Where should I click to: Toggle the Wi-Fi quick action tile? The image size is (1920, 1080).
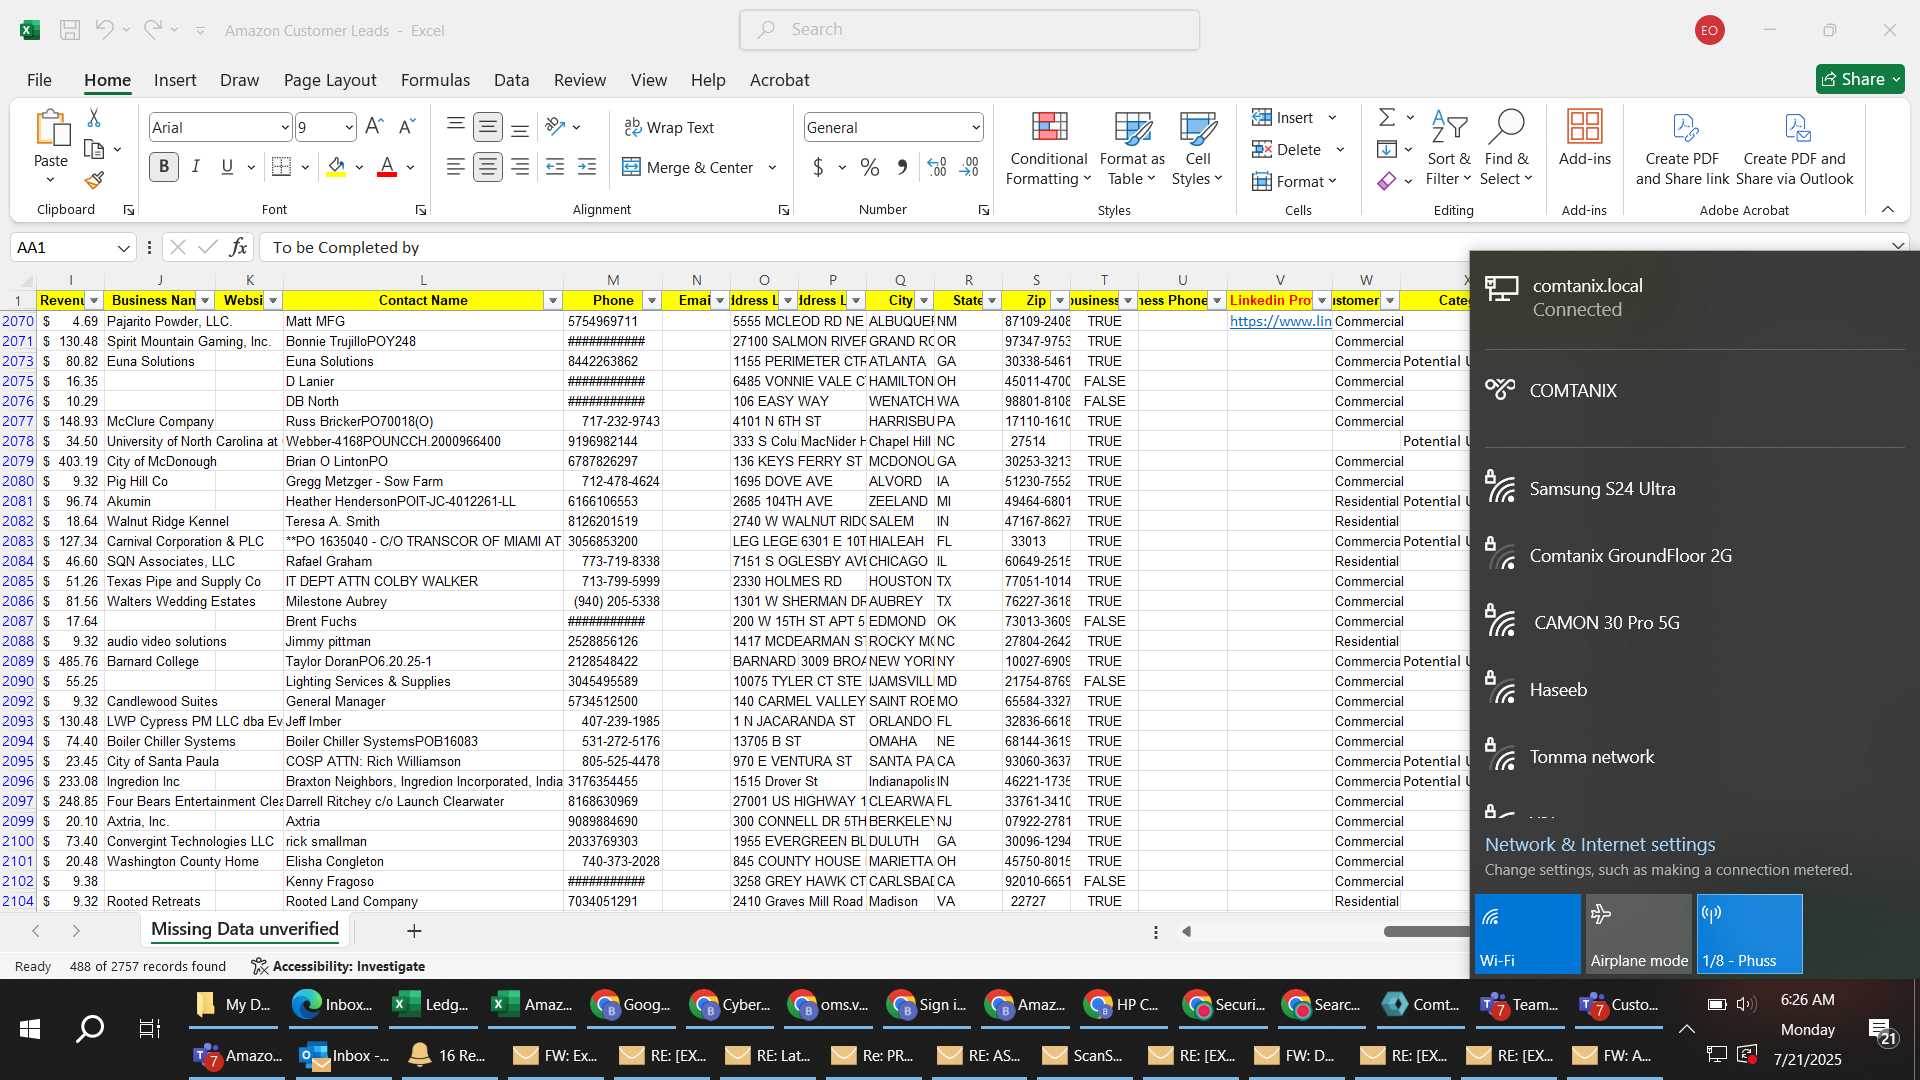(1527, 934)
